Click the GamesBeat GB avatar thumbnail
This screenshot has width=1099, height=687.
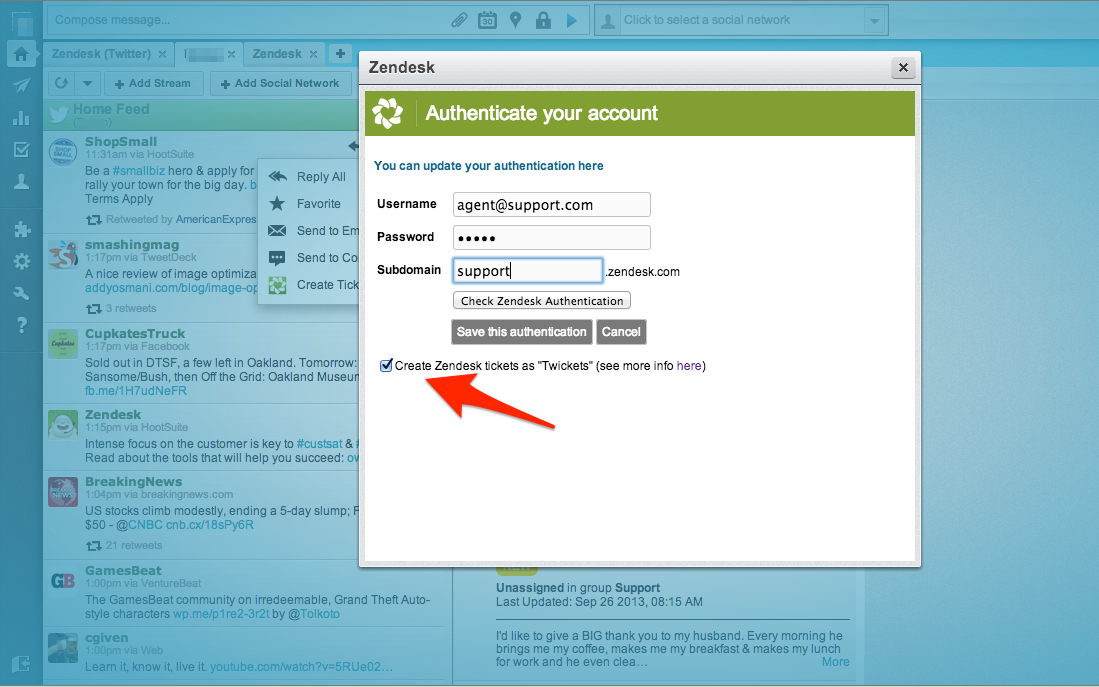pyautogui.click(x=62, y=581)
